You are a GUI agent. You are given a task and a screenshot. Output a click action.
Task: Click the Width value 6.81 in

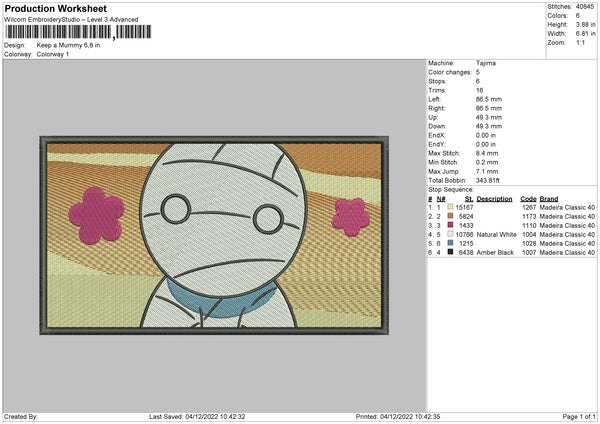point(585,34)
